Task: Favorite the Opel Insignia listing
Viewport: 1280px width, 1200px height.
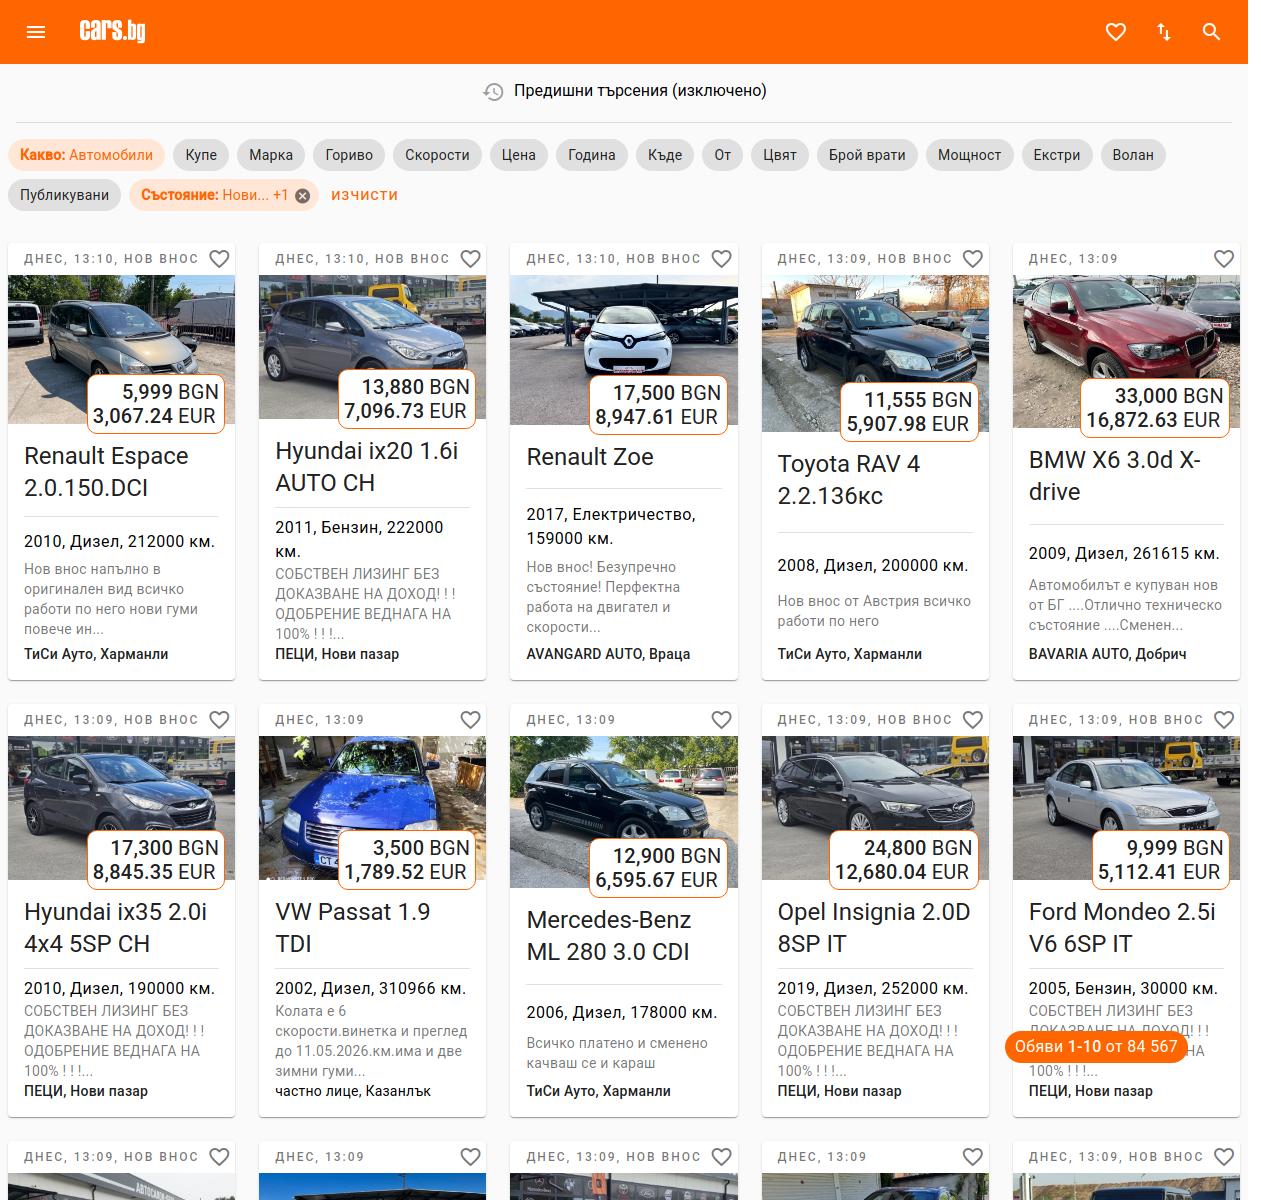Action: pyautogui.click(x=972, y=720)
